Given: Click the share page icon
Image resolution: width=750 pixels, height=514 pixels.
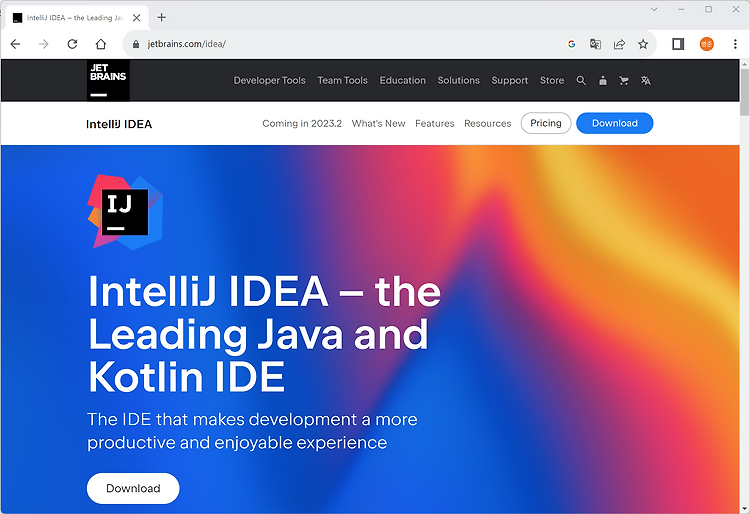Looking at the screenshot, I should [619, 44].
